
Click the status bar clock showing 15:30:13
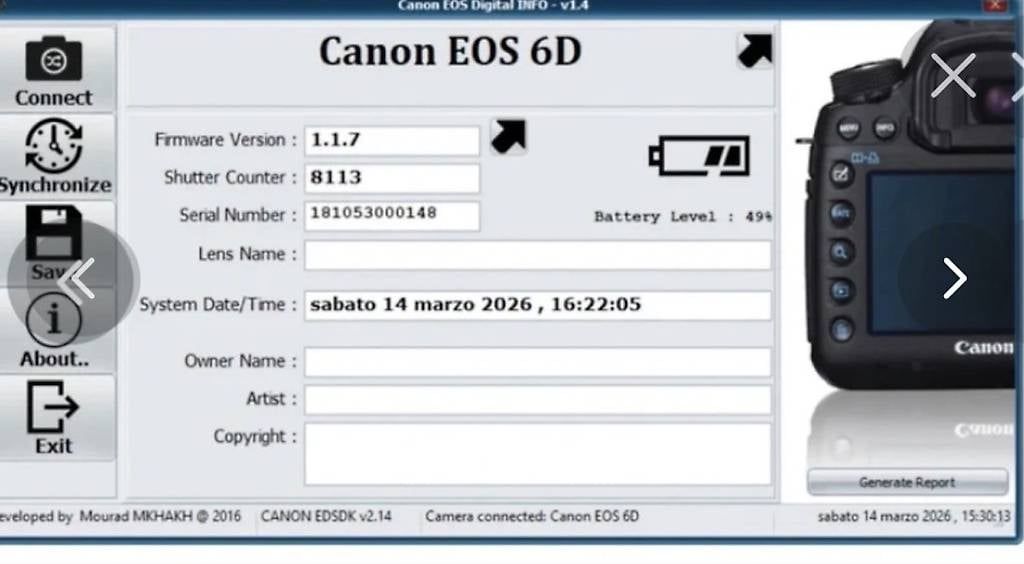914,516
